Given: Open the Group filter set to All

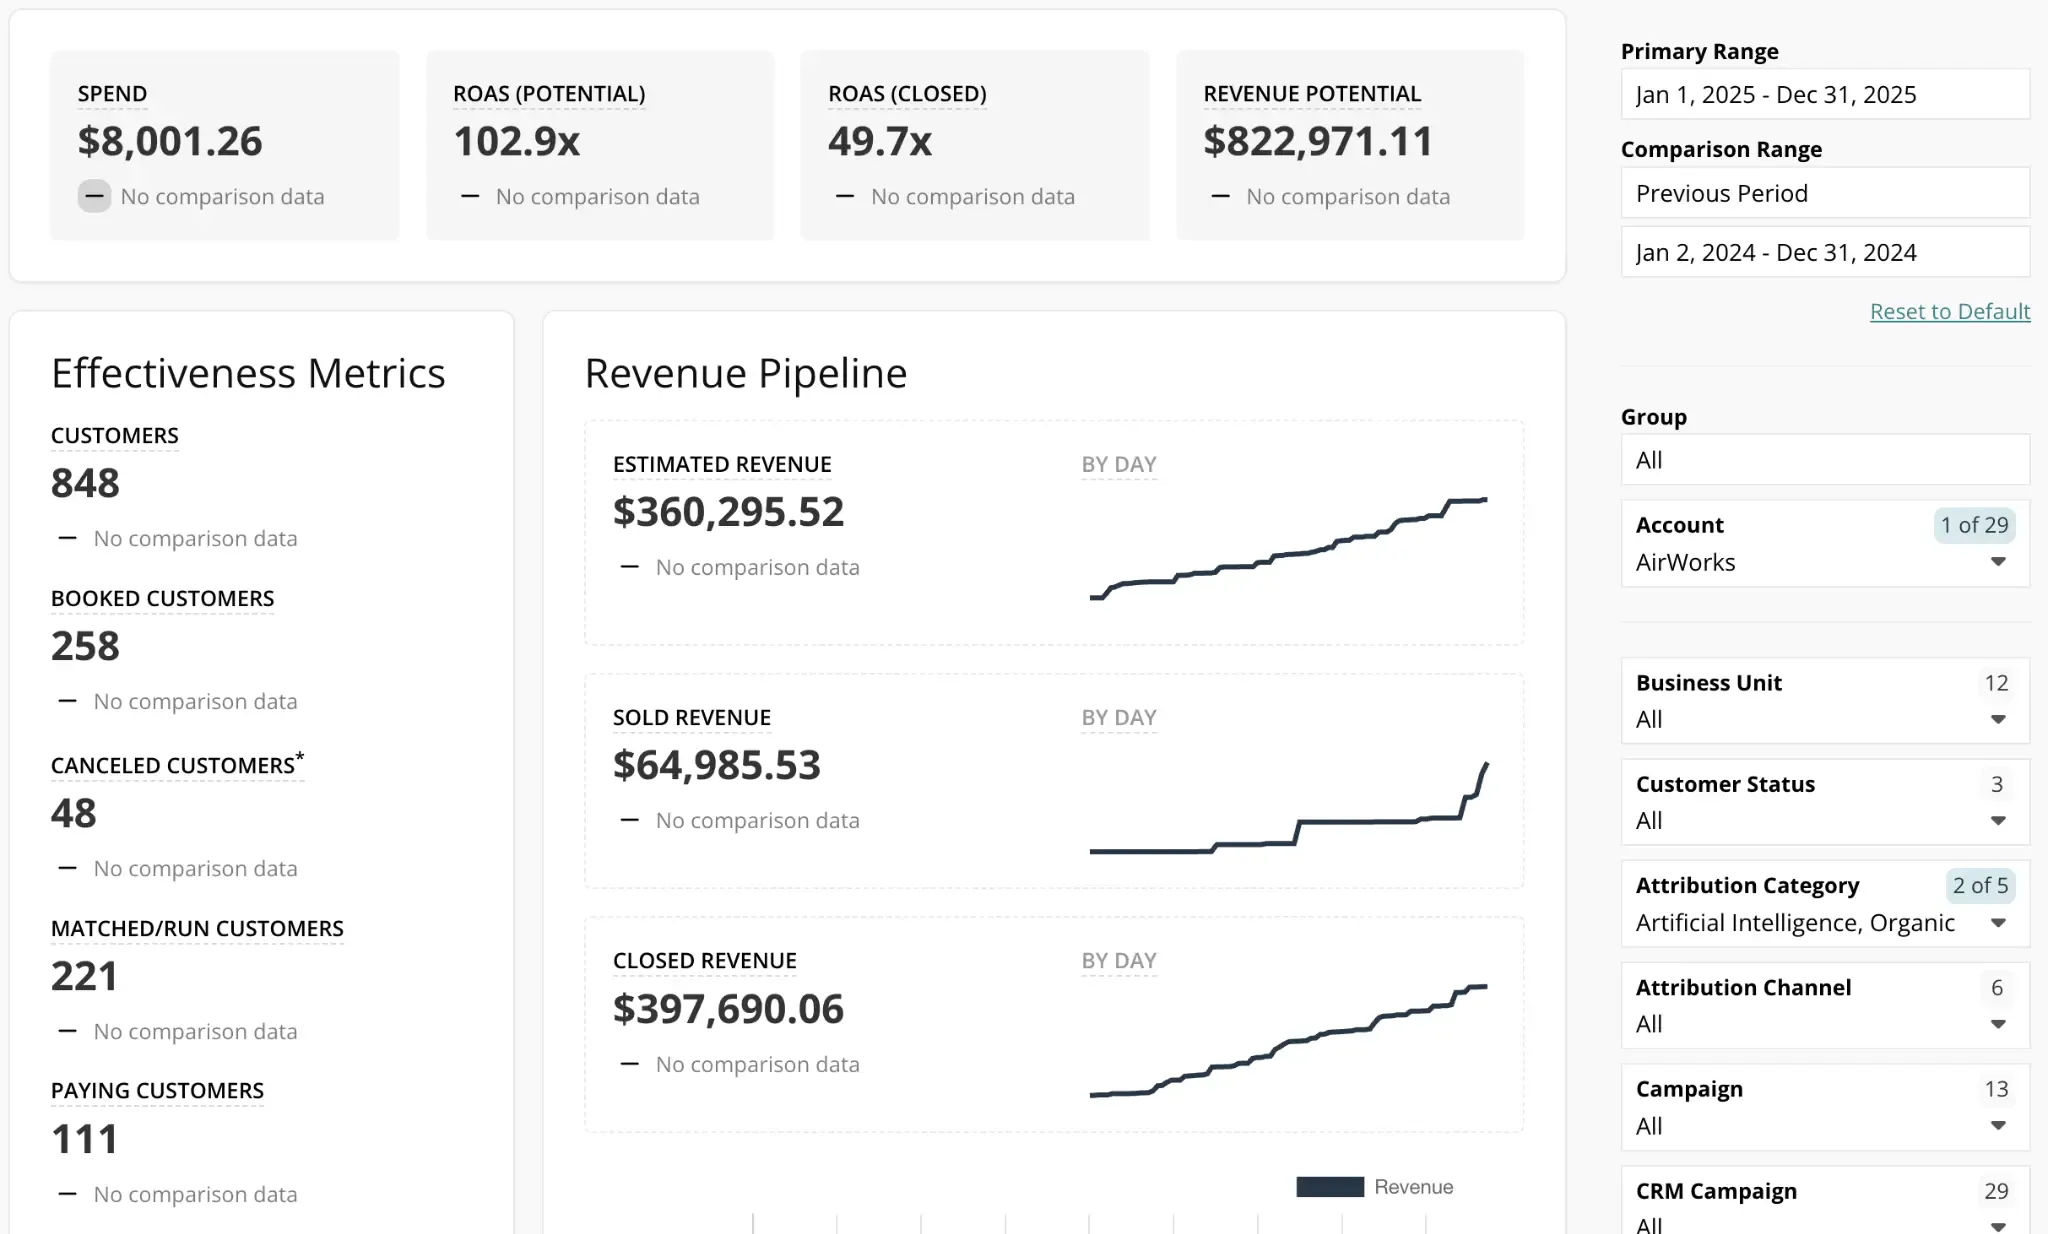Looking at the screenshot, I should [x=1824, y=460].
